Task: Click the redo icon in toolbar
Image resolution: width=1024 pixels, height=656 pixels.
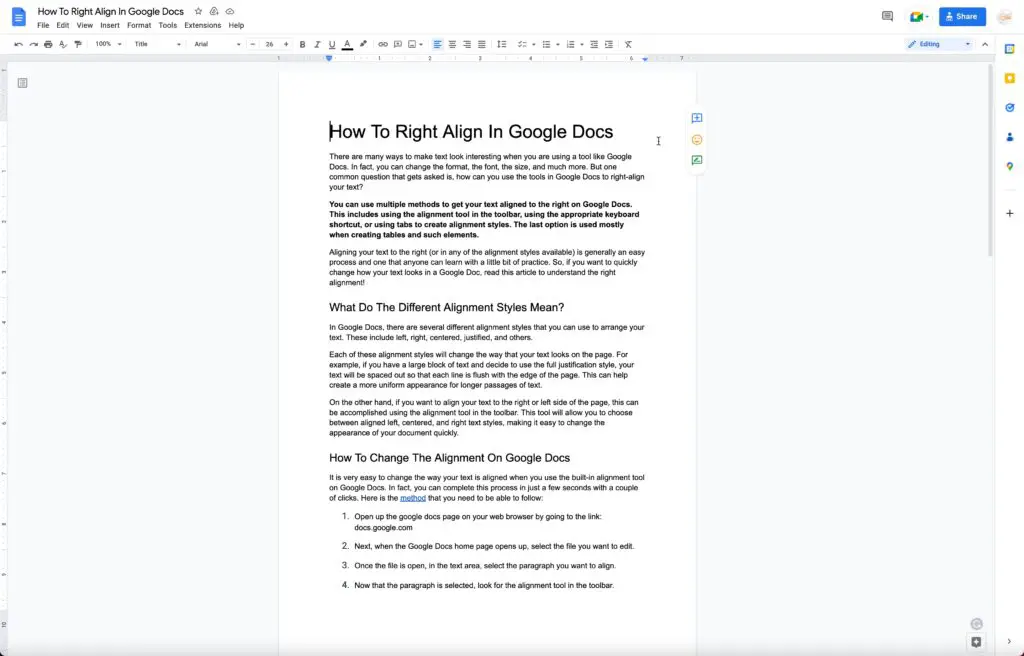Action: tap(33, 44)
